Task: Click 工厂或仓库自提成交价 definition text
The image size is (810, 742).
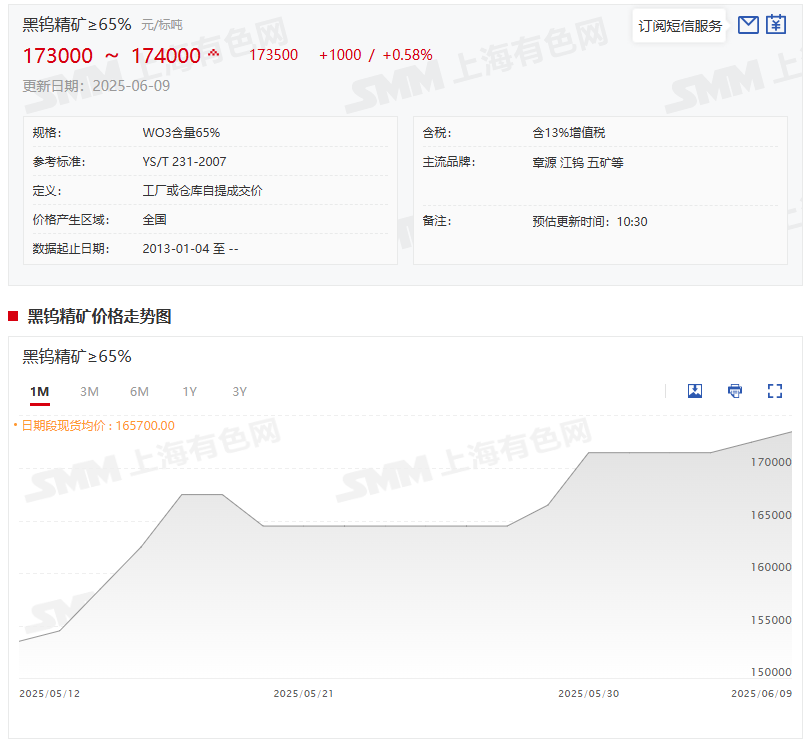Action: point(202,191)
